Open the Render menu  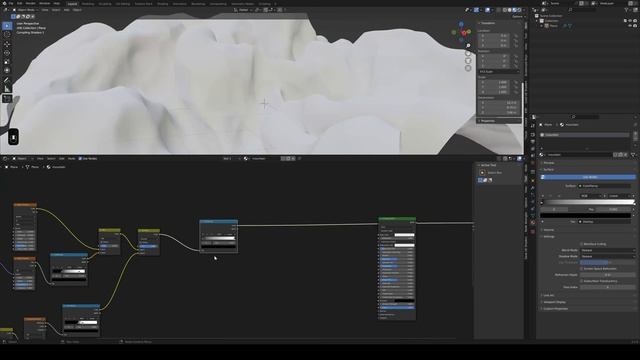click(31, 3)
